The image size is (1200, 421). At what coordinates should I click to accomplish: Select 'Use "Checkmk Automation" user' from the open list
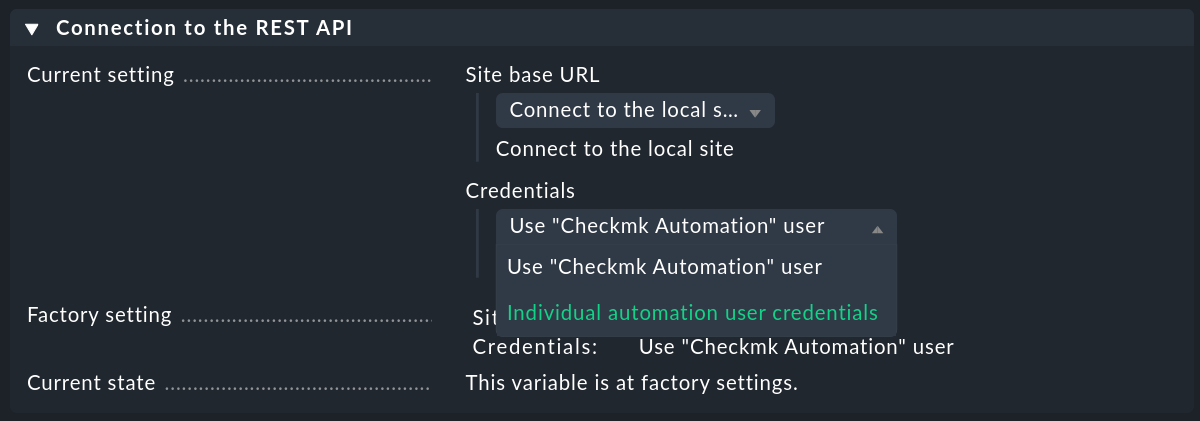click(664, 268)
